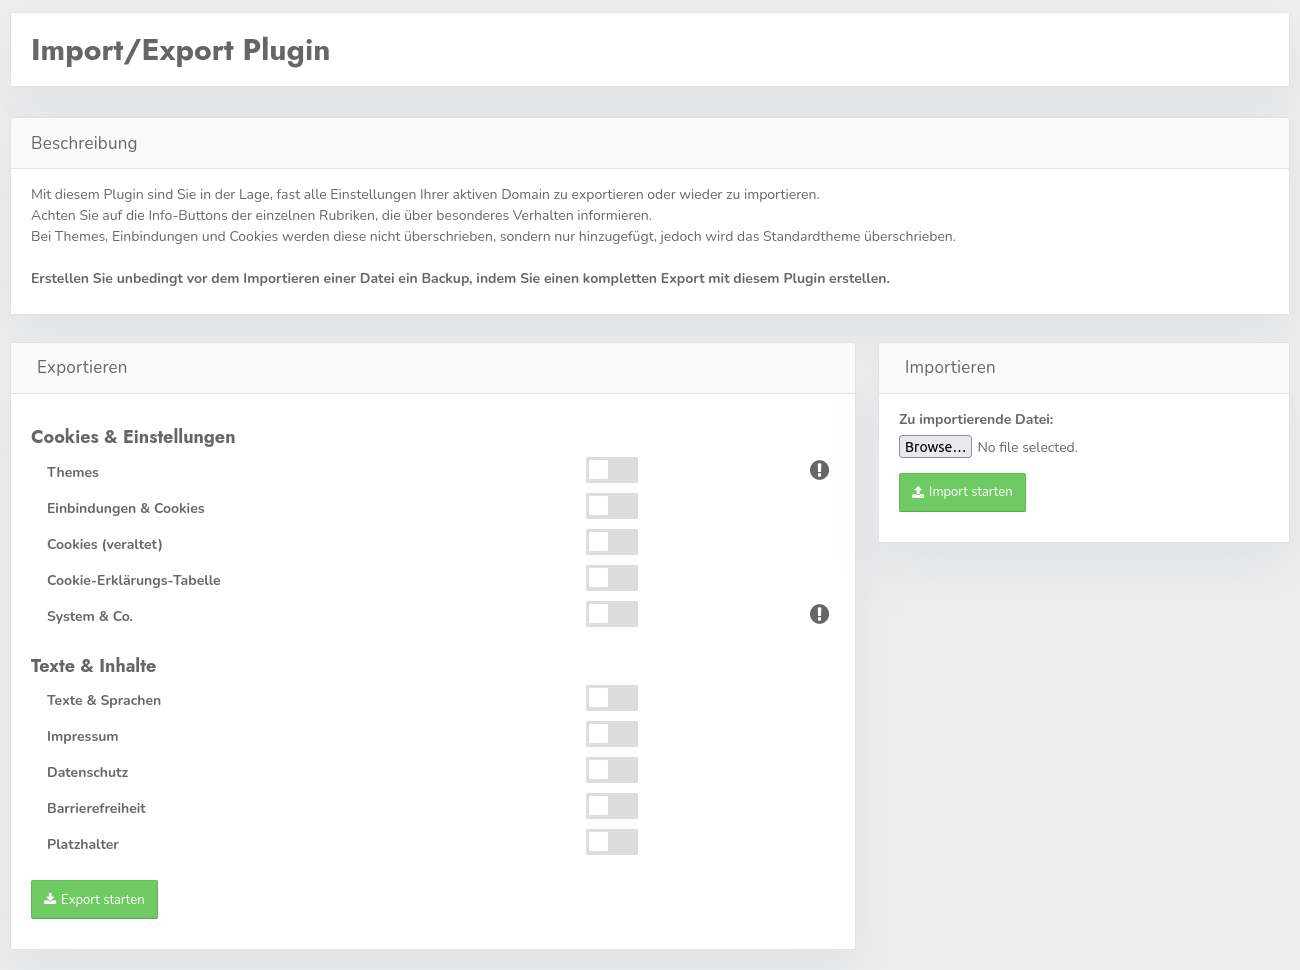This screenshot has width=1300, height=970.
Task: Click the Import/Export Plugin page title
Action: pos(180,50)
